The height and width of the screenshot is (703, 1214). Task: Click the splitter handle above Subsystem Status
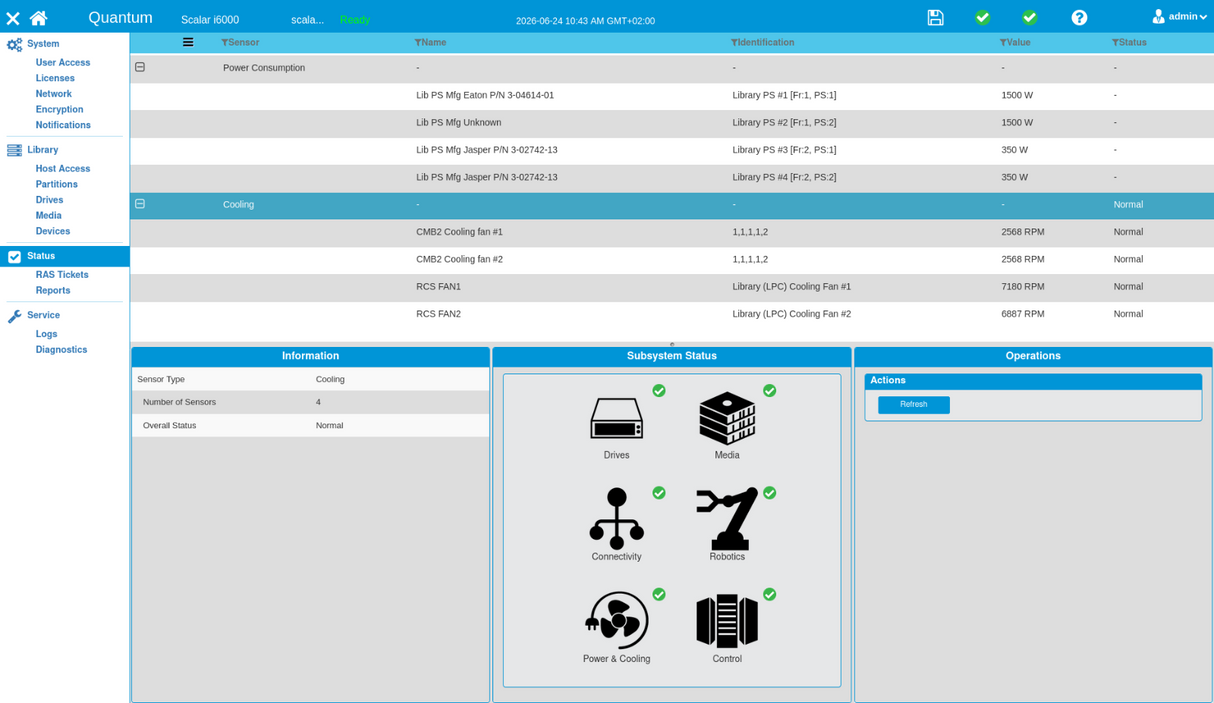(672, 344)
